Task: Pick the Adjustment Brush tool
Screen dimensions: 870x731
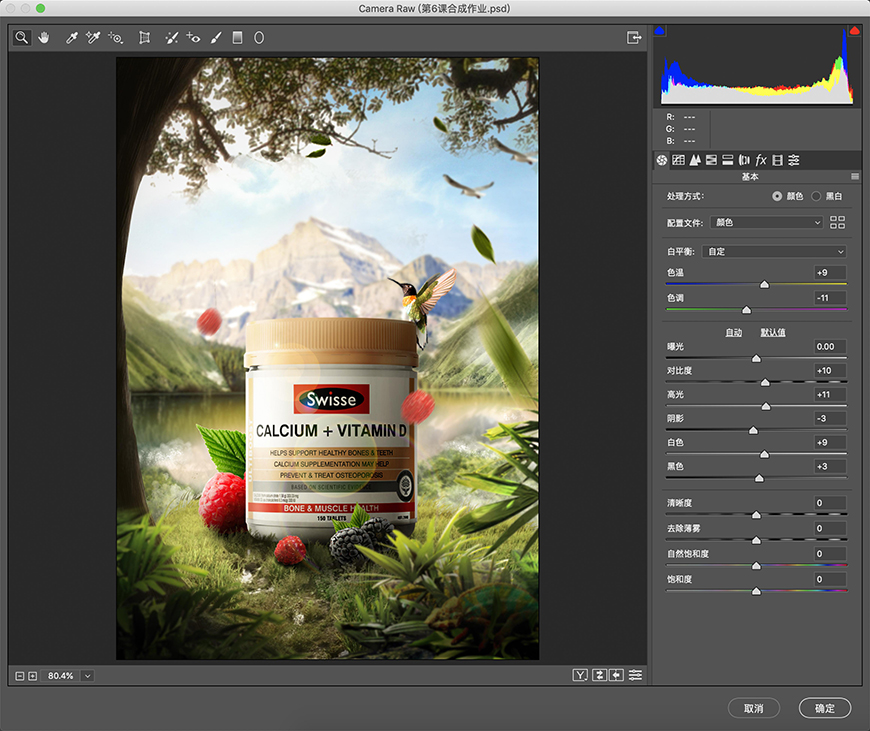Action: click(216, 38)
